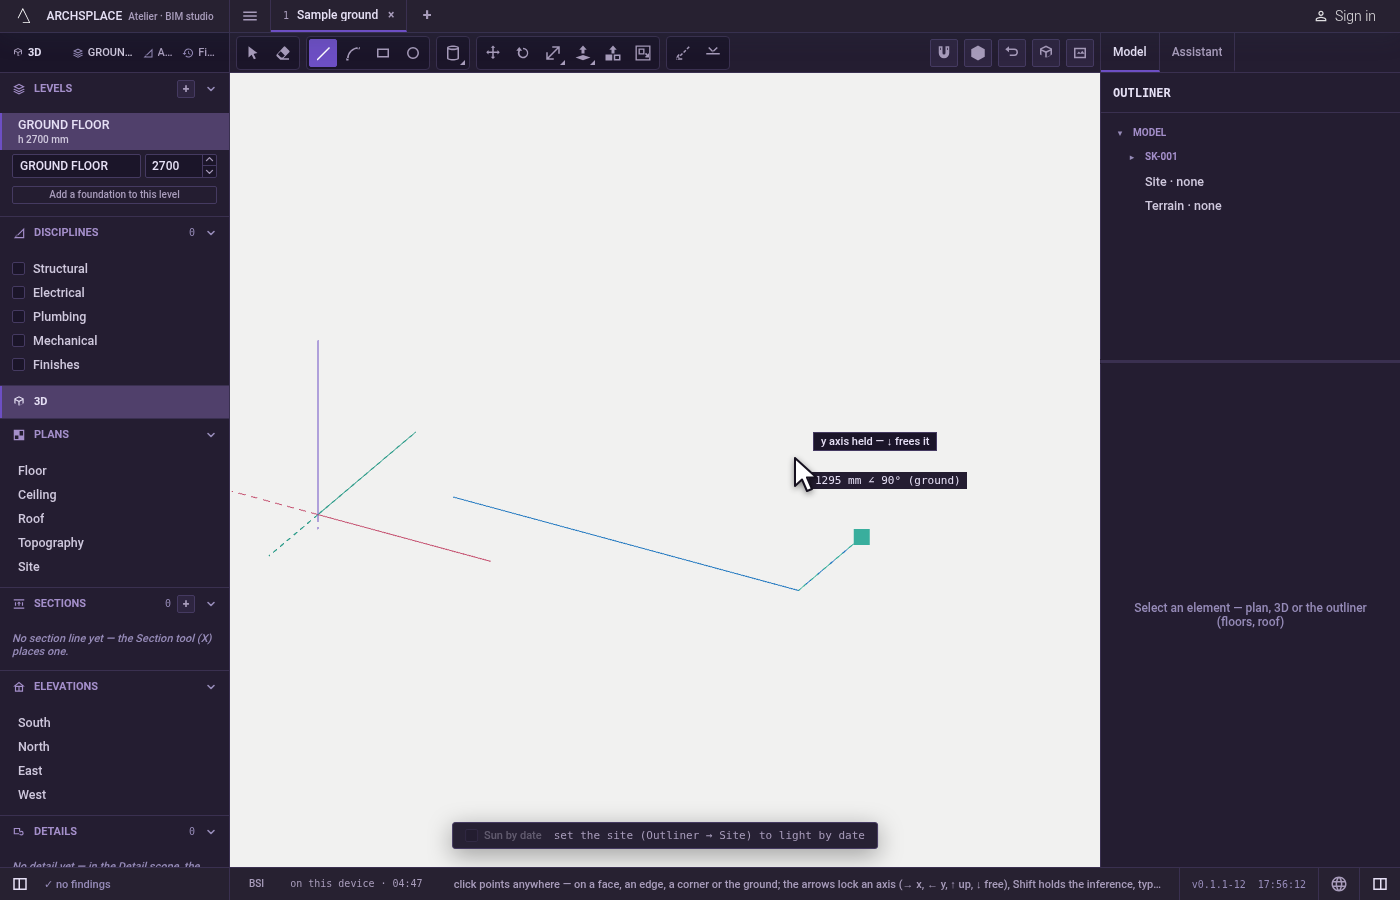Click Add a foundation to this level
1400x900 pixels.
pos(114,195)
